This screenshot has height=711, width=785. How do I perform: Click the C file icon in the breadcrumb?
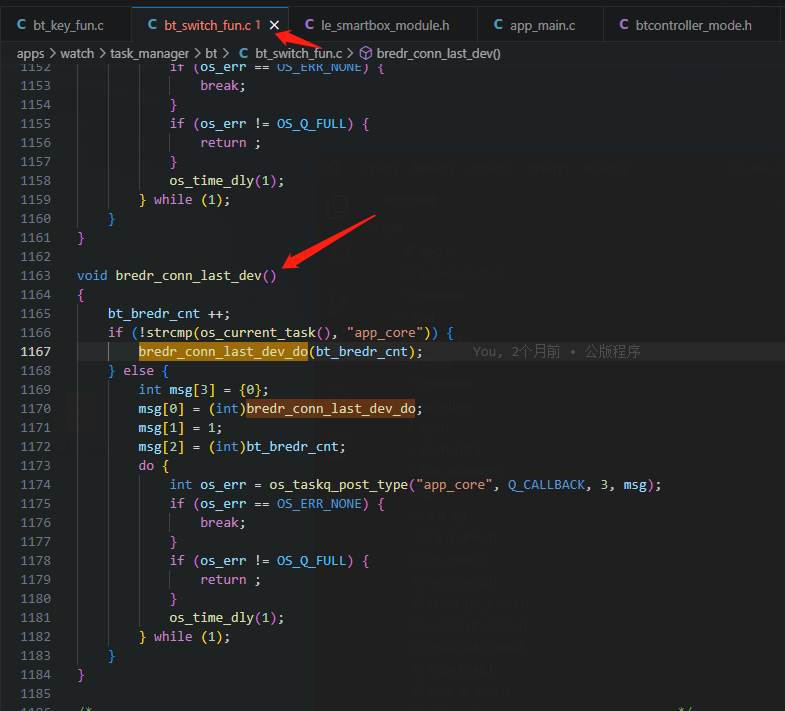point(244,53)
